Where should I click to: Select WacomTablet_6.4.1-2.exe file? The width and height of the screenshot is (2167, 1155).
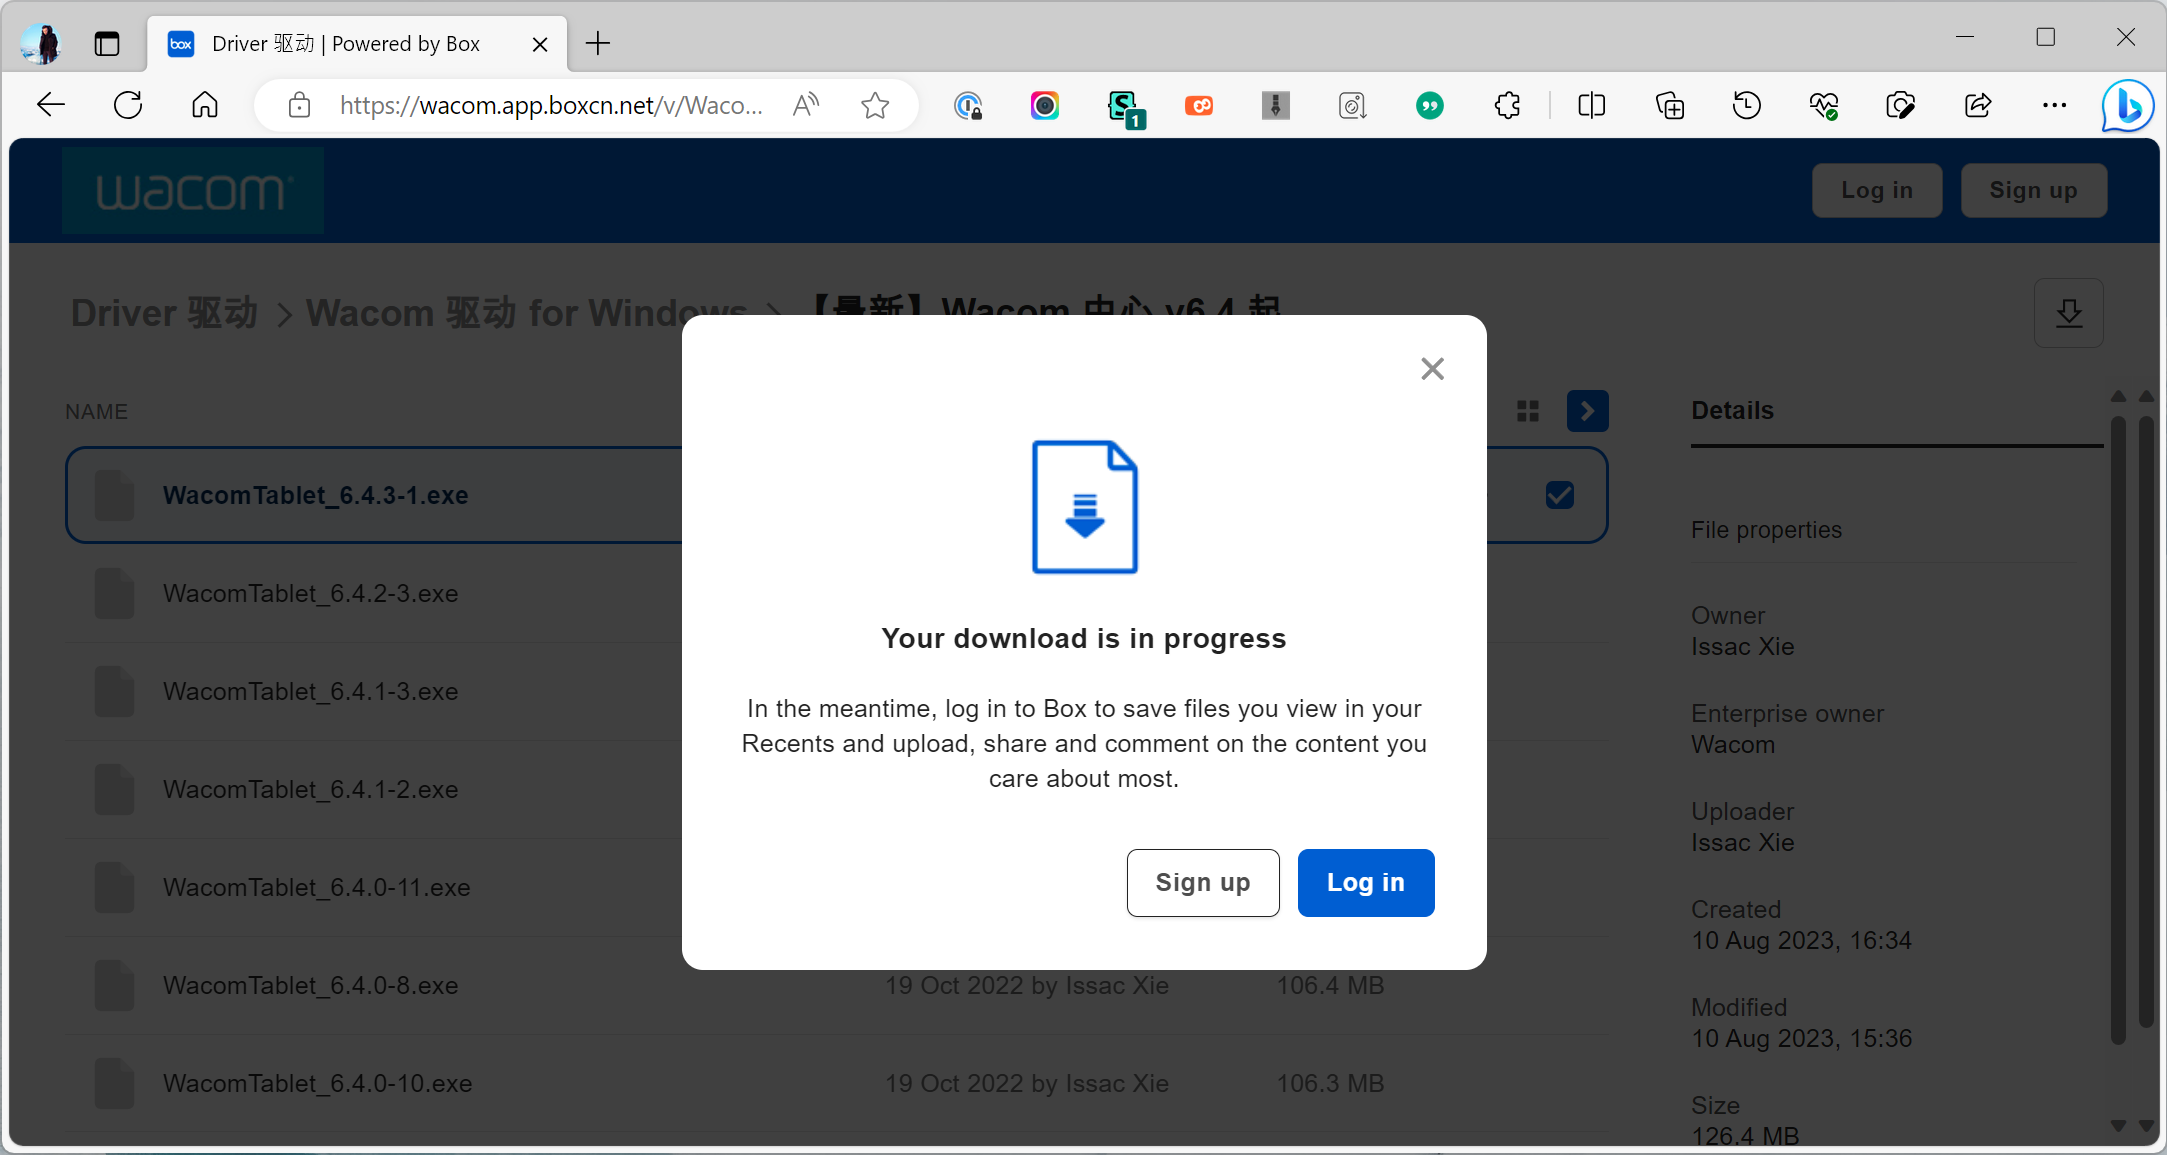click(310, 789)
